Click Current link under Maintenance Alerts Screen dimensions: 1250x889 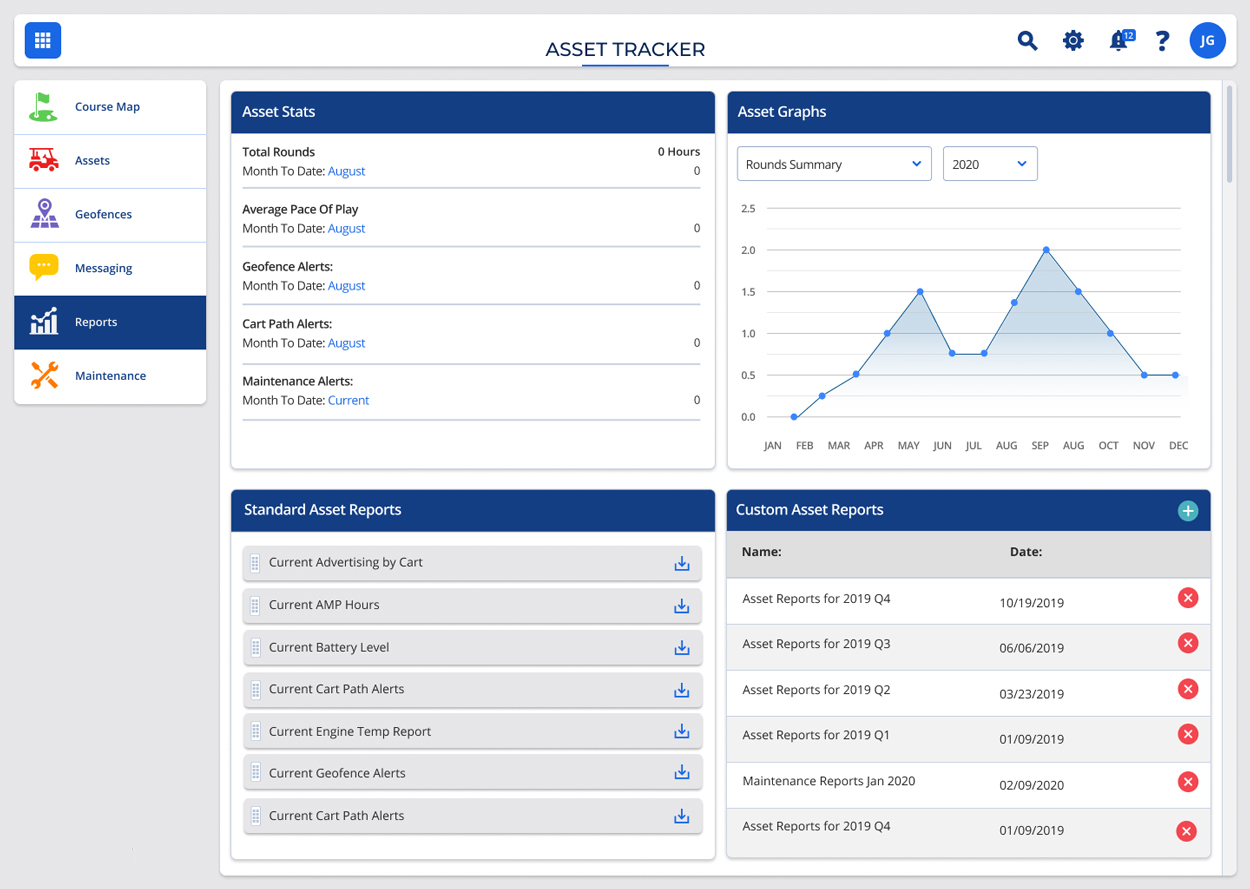point(348,400)
